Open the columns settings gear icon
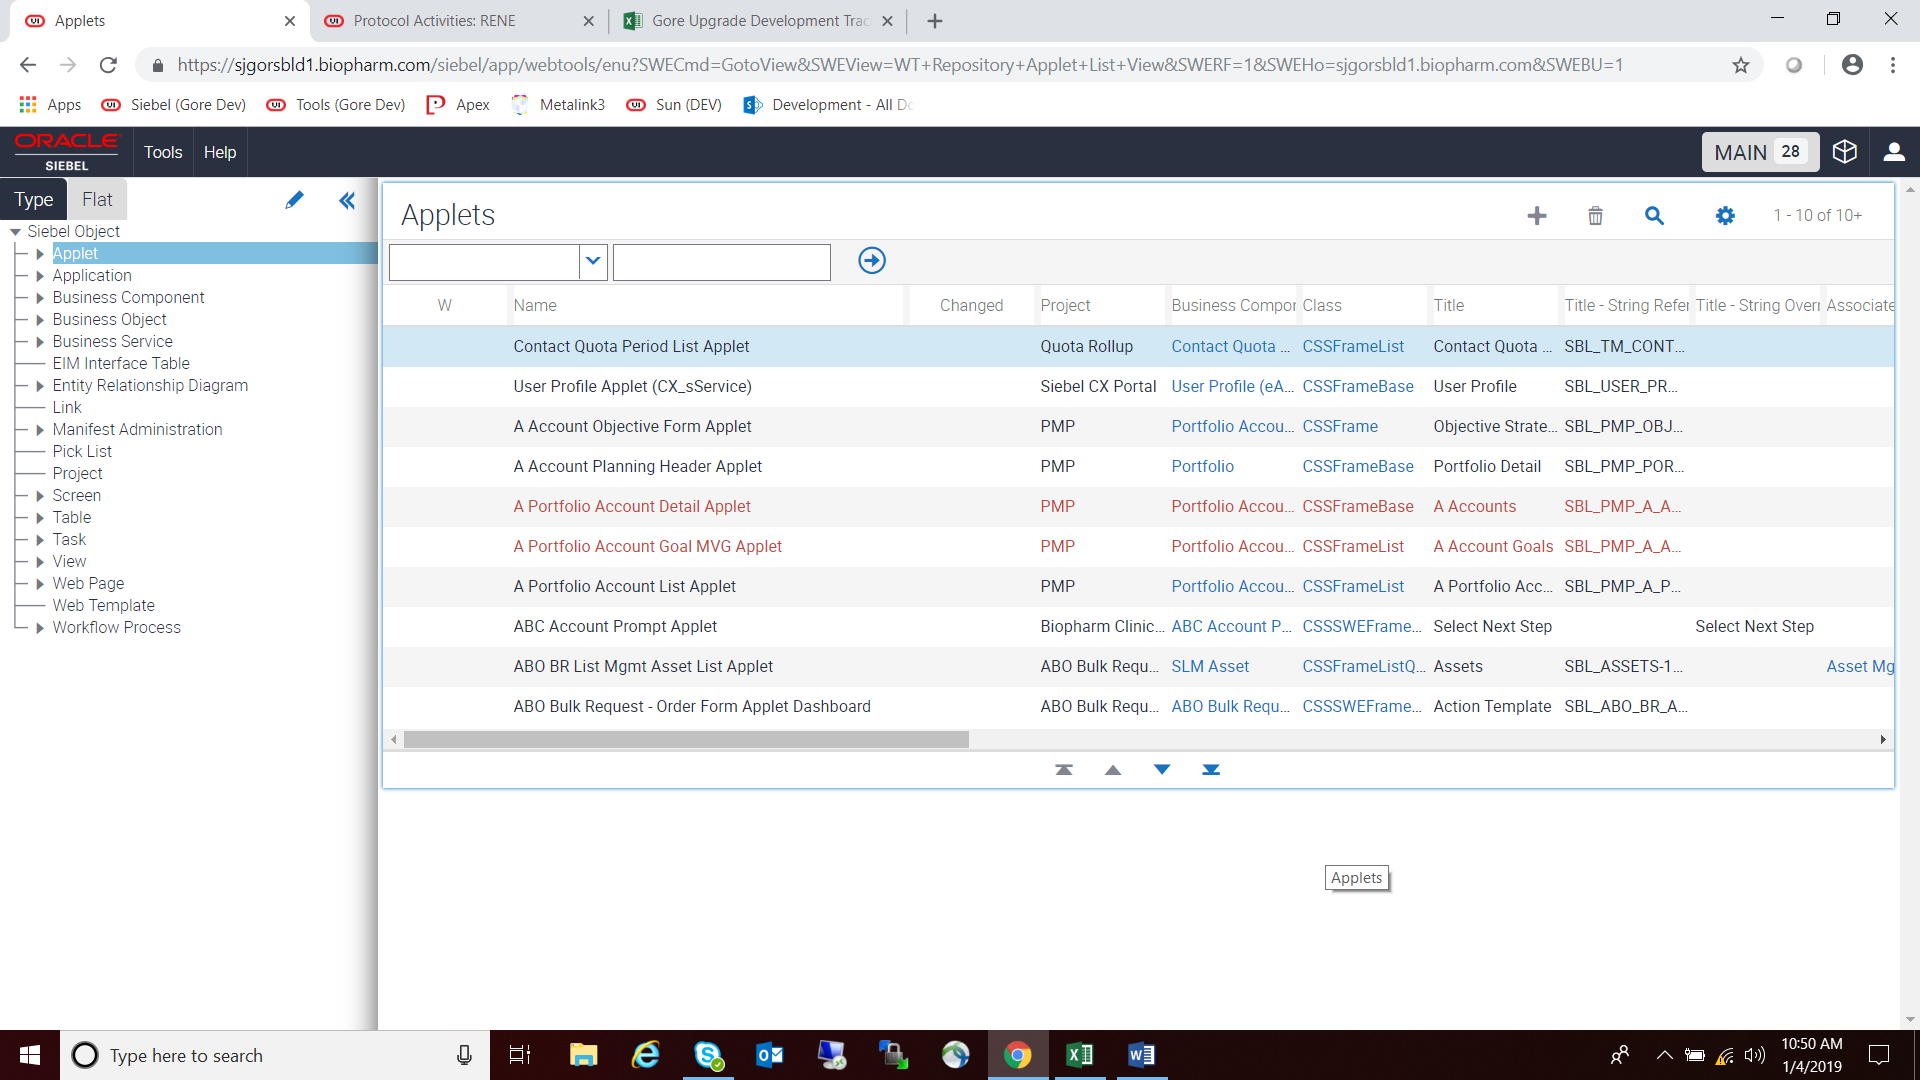Screen dimensions: 1920x1080 point(1726,215)
